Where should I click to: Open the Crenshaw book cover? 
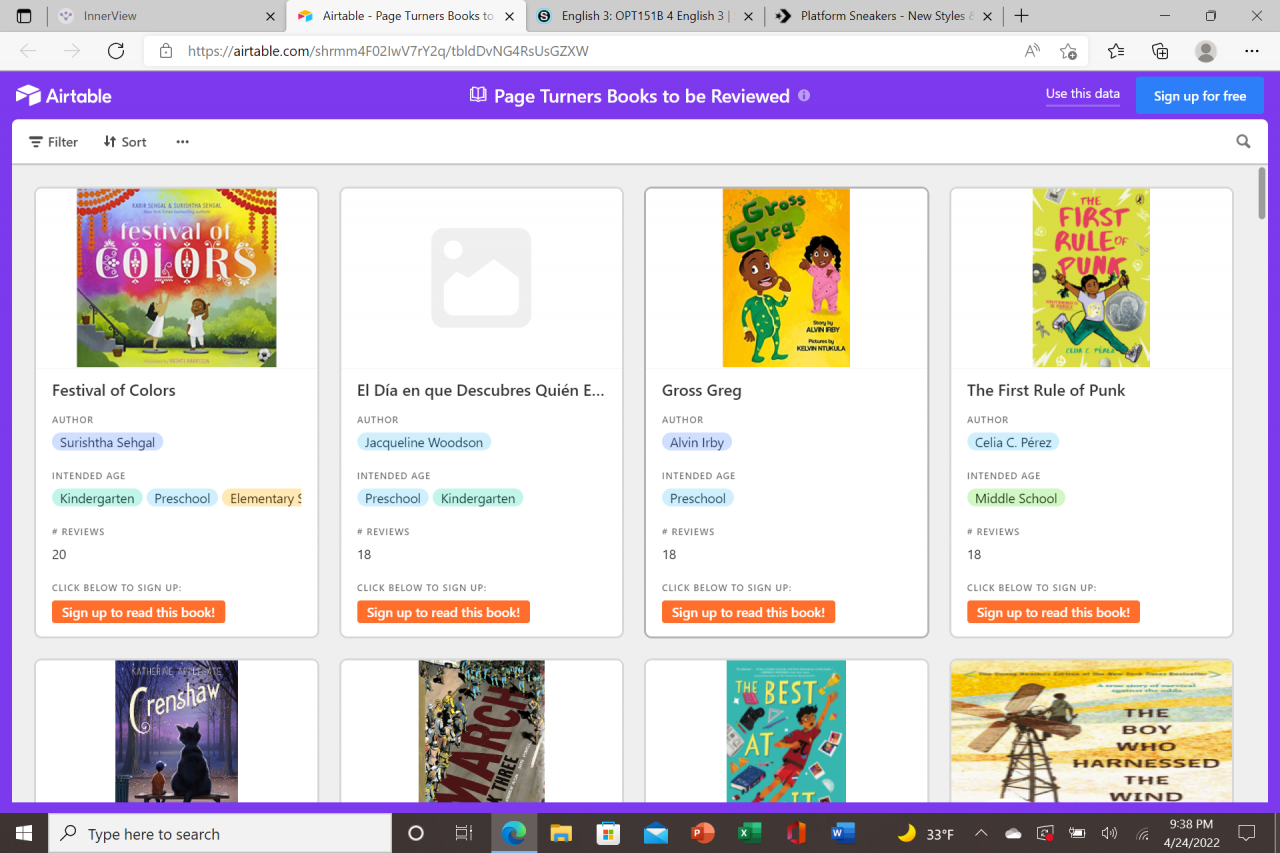[177, 731]
